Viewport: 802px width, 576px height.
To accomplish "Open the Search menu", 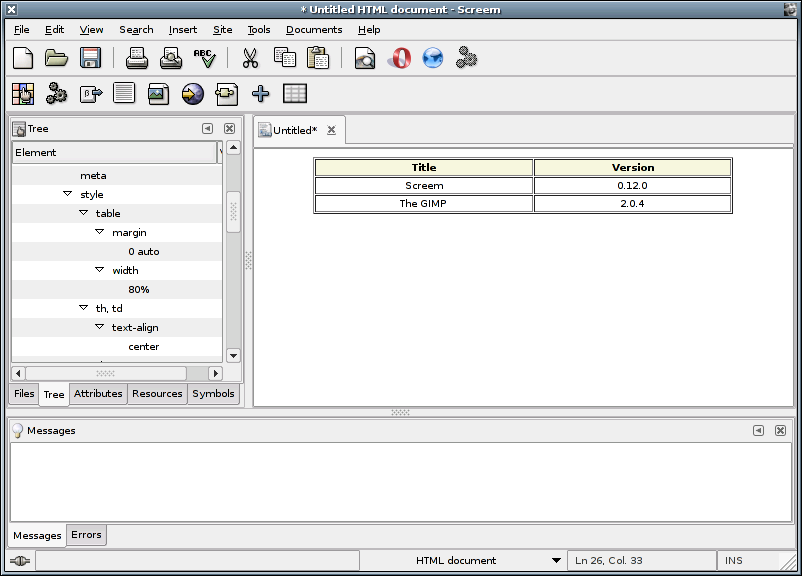I will [136, 30].
